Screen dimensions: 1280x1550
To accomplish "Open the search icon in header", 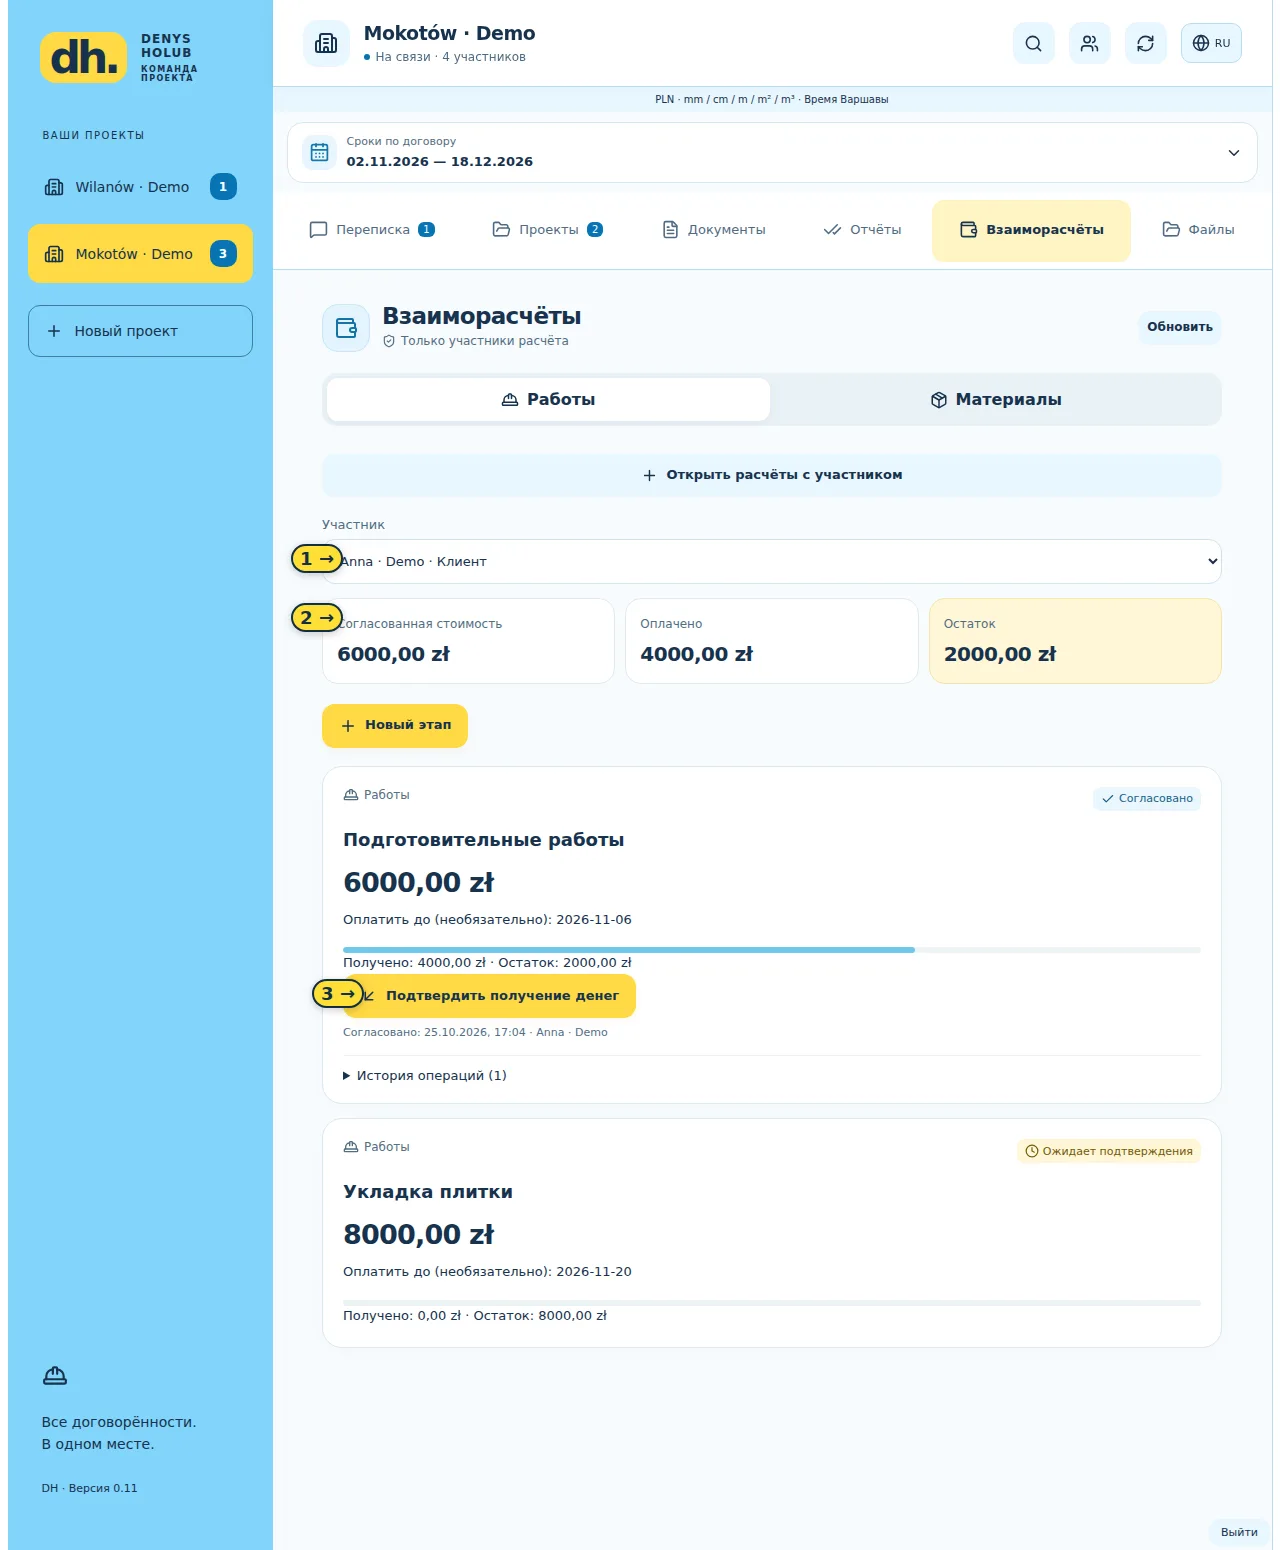I will coord(1033,43).
